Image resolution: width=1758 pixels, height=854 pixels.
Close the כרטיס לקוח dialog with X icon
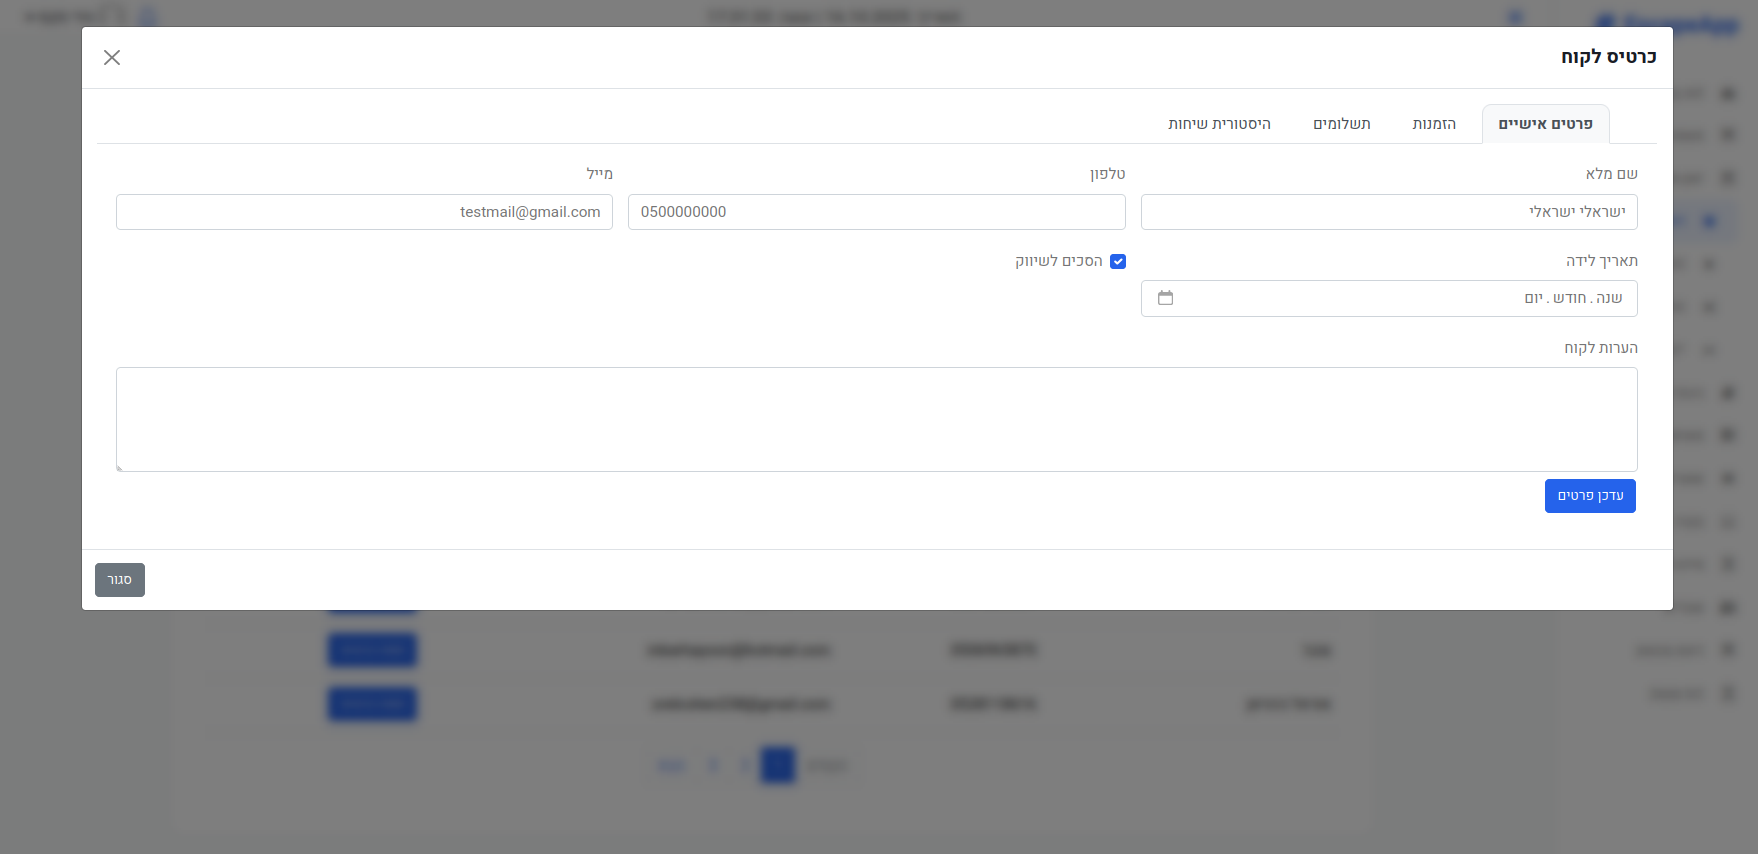(x=112, y=58)
